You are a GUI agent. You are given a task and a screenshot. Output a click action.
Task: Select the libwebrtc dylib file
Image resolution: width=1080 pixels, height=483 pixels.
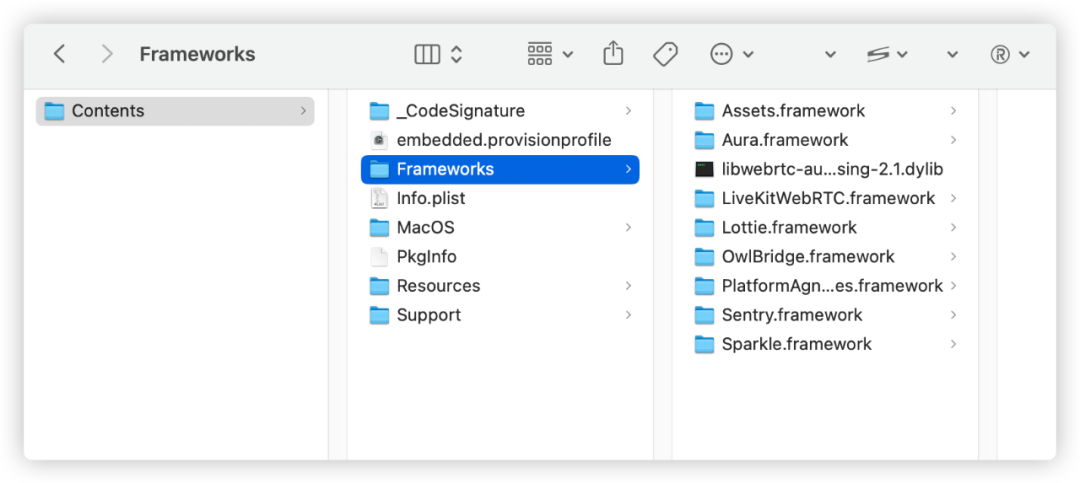[x=832, y=169]
